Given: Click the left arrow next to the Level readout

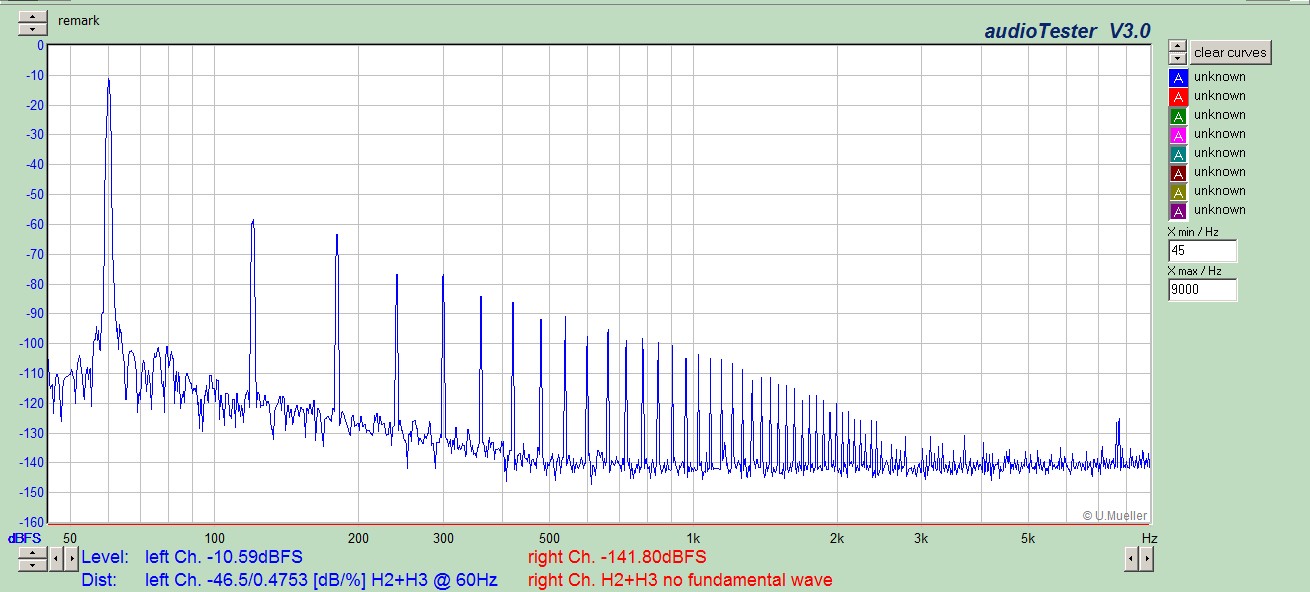Looking at the screenshot, I should pyautogui.click(x=57, y=559).
